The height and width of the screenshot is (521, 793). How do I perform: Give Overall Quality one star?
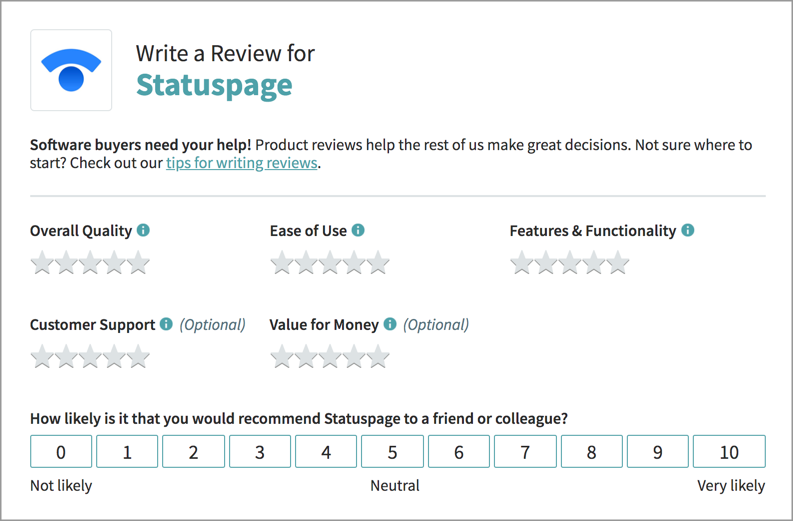click(42, 263)
